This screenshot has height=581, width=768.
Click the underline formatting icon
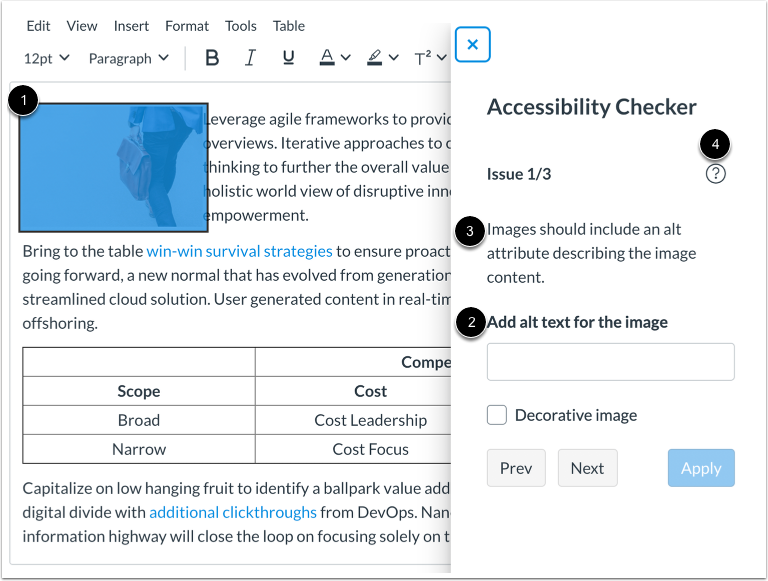point(288,58)
